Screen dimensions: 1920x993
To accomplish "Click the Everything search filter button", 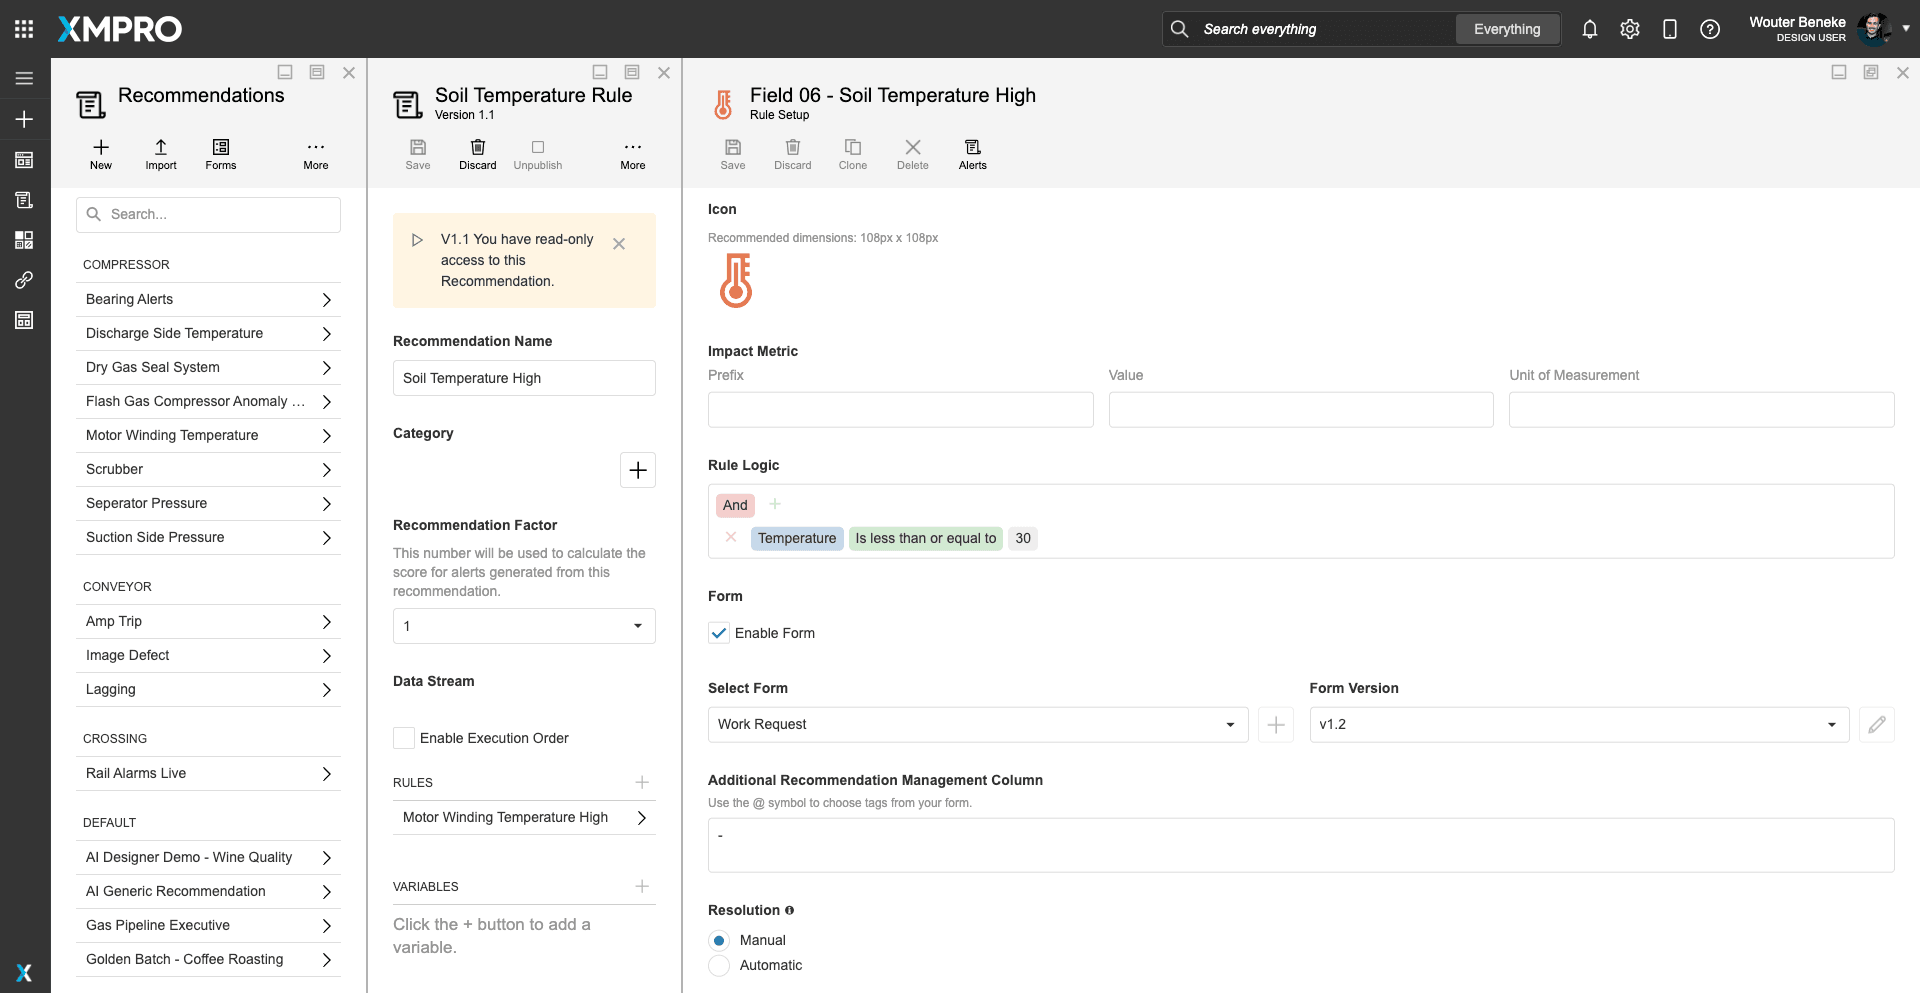I will tap(1506, 29).
